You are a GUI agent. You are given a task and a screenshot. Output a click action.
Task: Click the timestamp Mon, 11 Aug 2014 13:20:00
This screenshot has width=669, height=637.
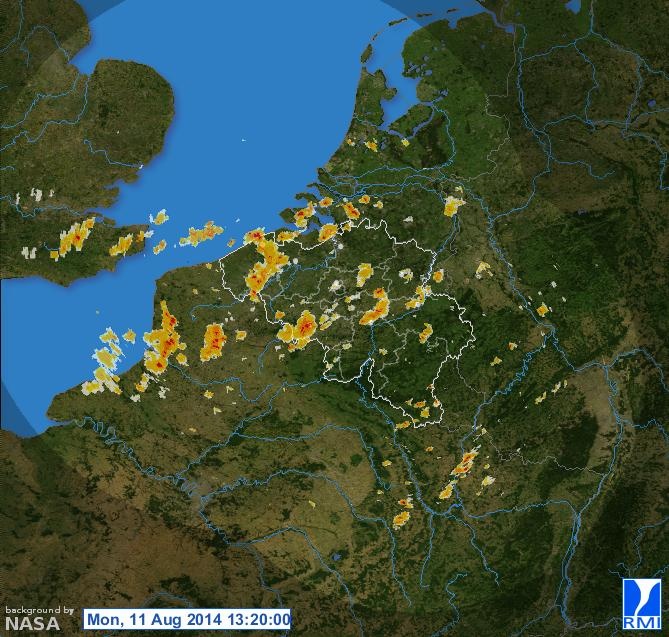point(187,619)
